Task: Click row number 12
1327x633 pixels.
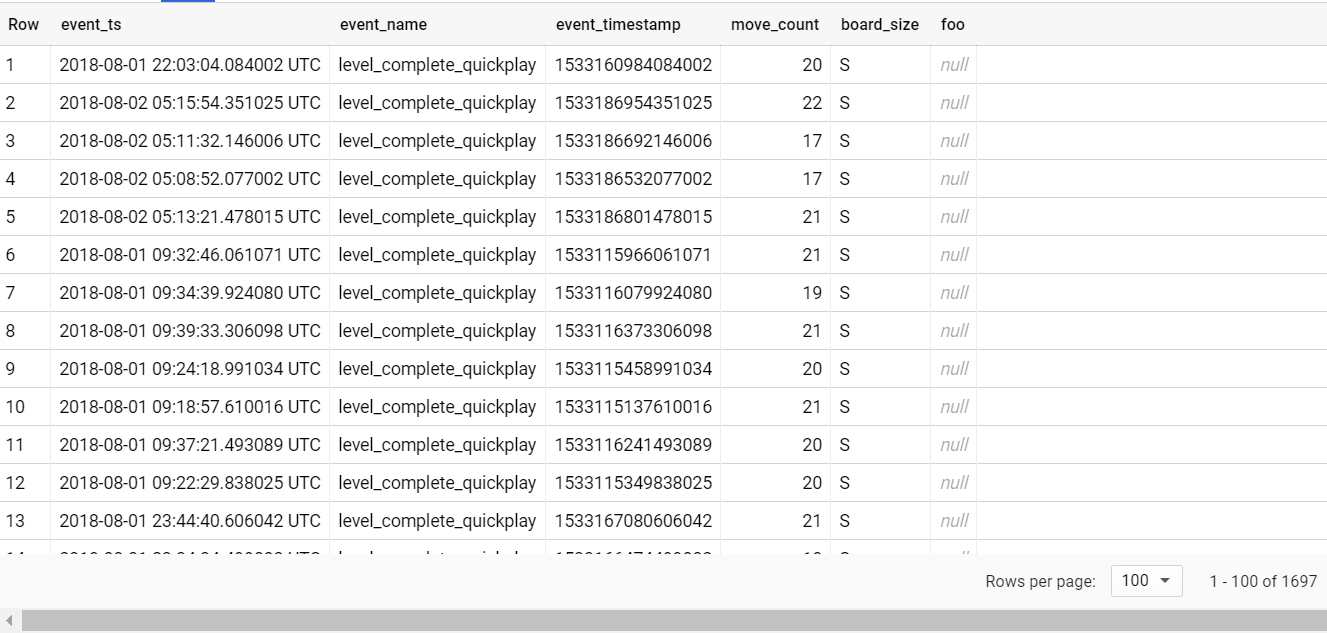Action: [15, 483]
